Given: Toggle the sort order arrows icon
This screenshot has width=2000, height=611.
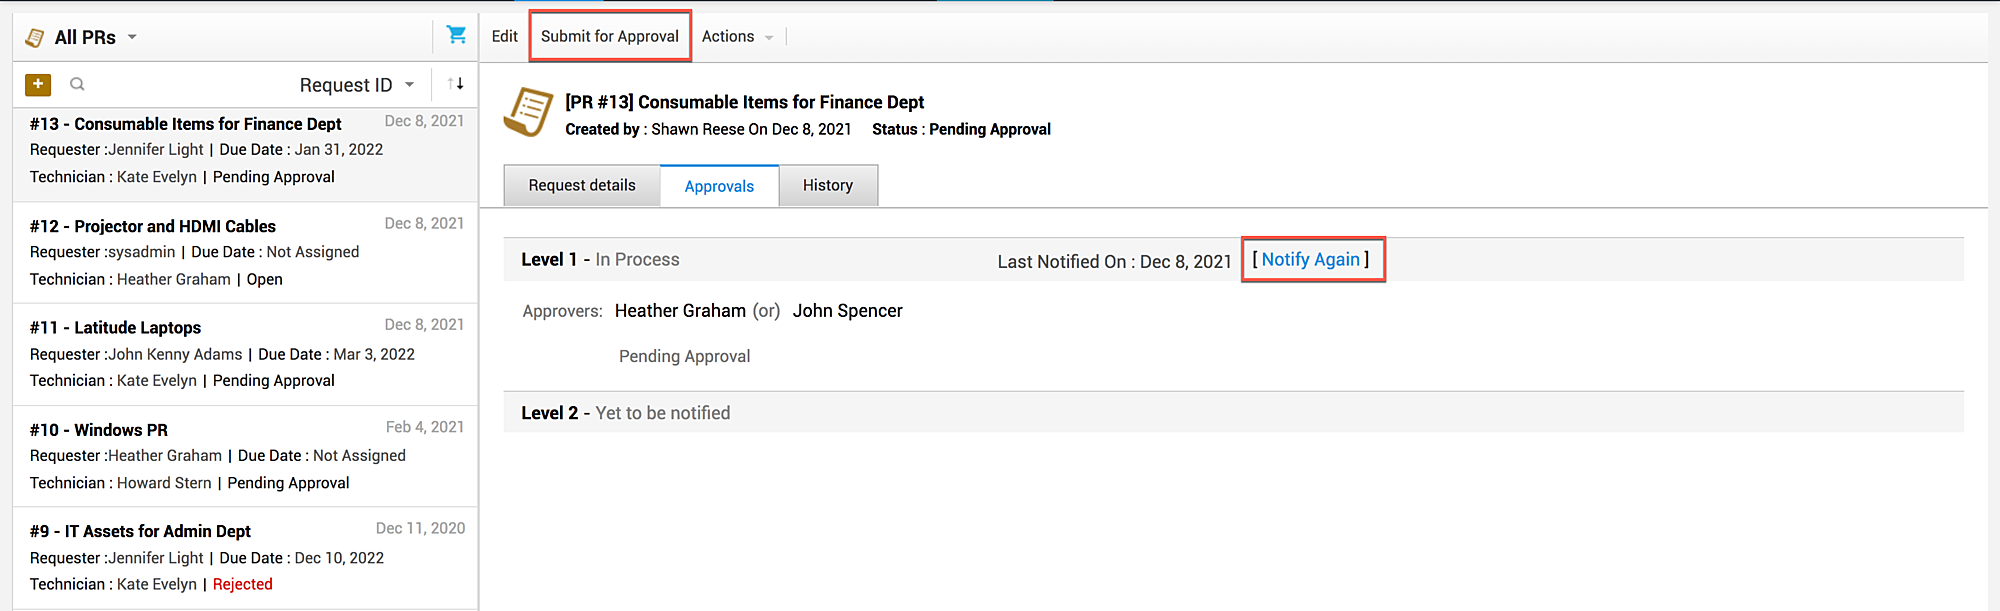Looking at the screenshot, I should tap(456, 84).
